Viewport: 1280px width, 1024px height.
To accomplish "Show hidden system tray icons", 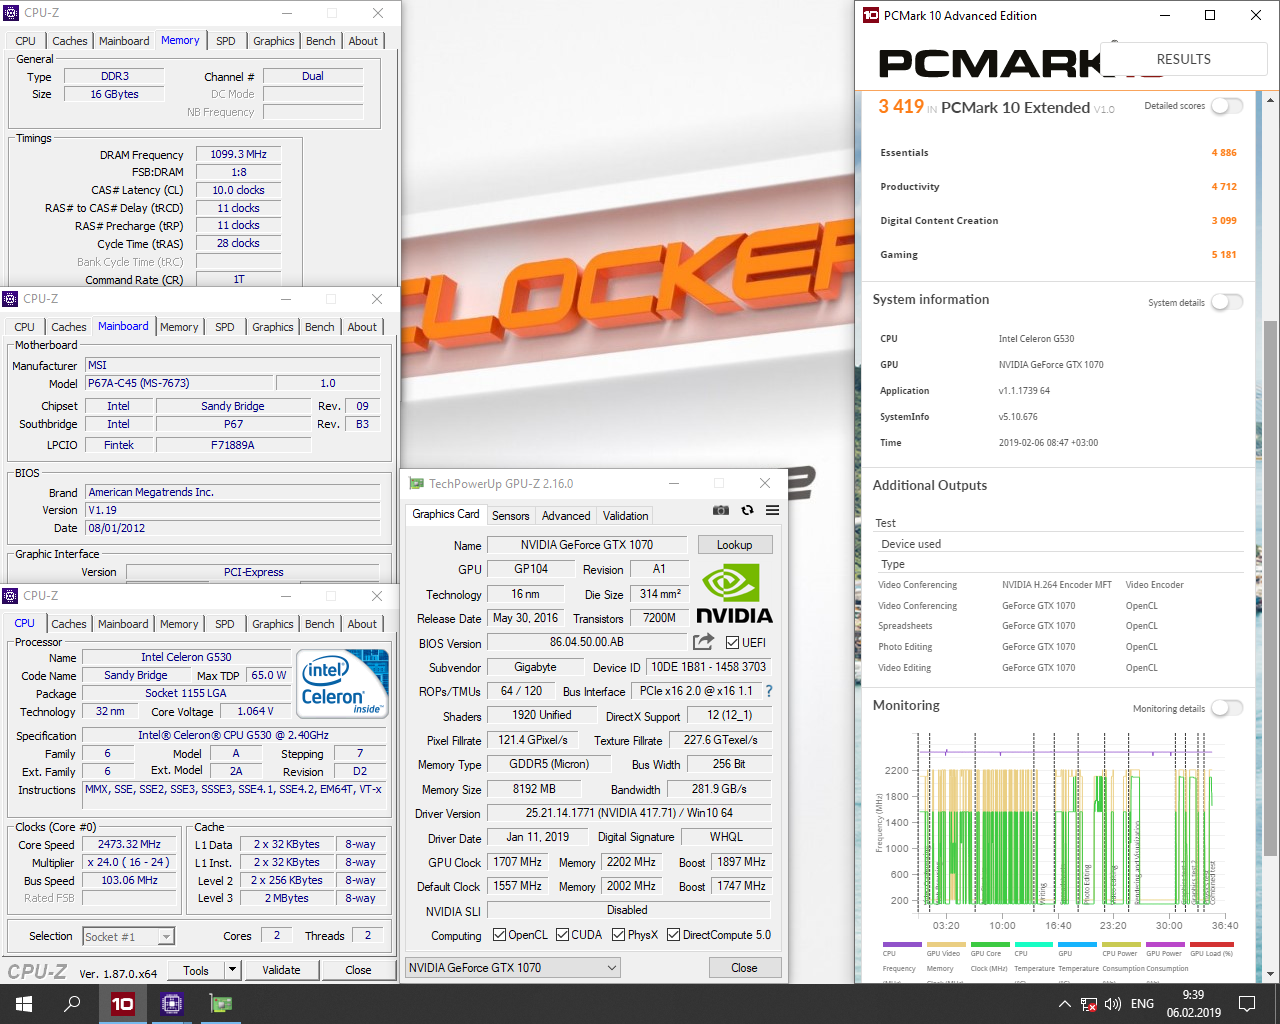I will 1064,1004.
